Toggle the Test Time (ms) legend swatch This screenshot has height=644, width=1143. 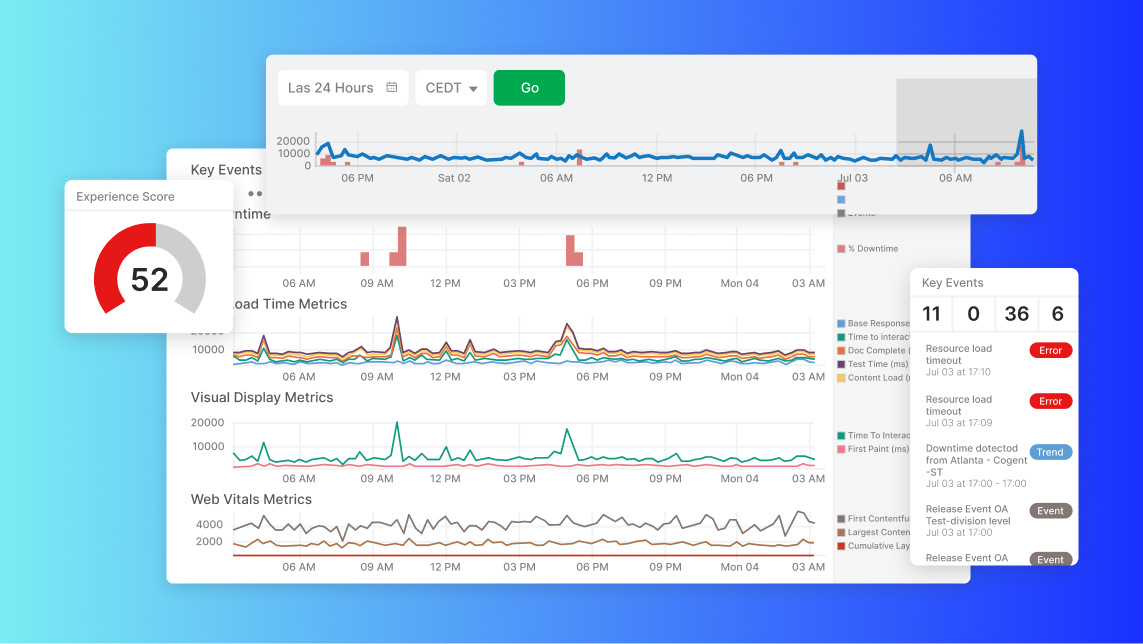click(841, 364)
